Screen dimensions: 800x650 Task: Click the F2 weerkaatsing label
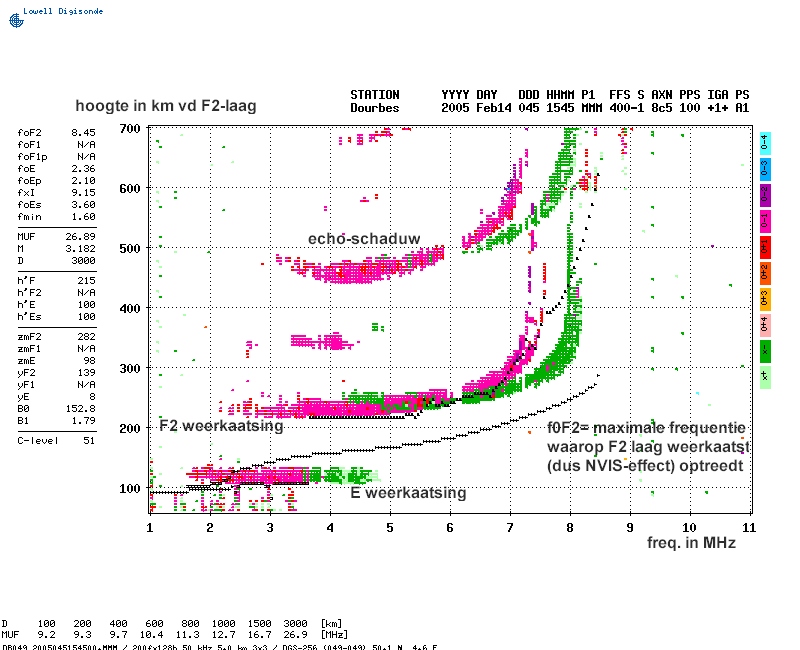(221, 426)
